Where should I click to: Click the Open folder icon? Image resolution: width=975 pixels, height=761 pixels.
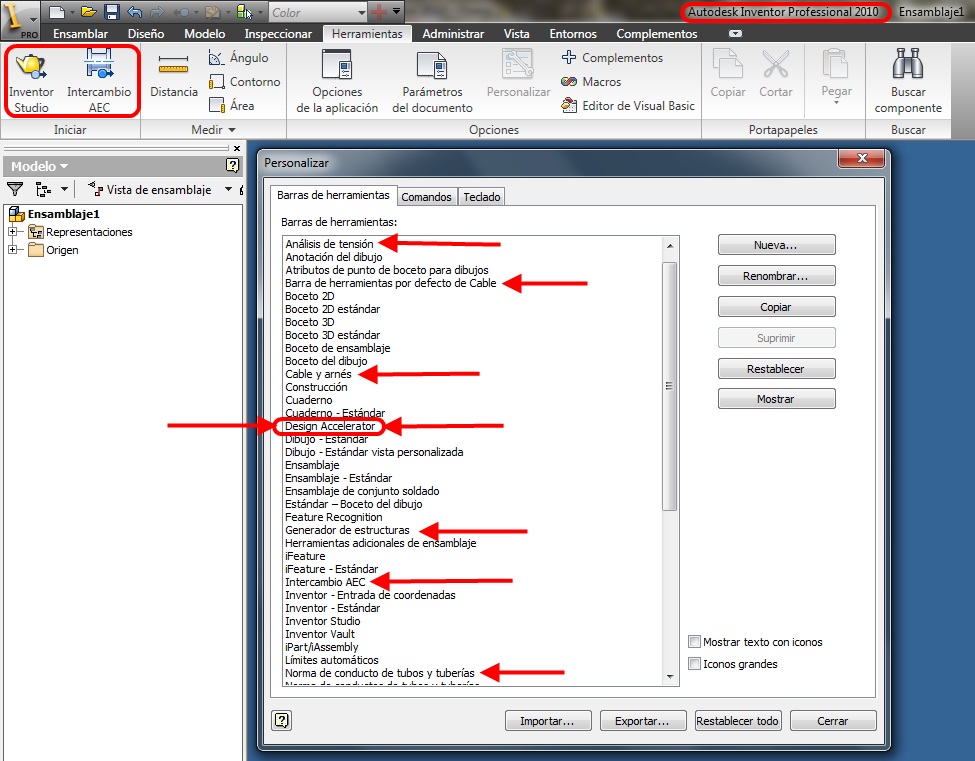tap(89, 12)
